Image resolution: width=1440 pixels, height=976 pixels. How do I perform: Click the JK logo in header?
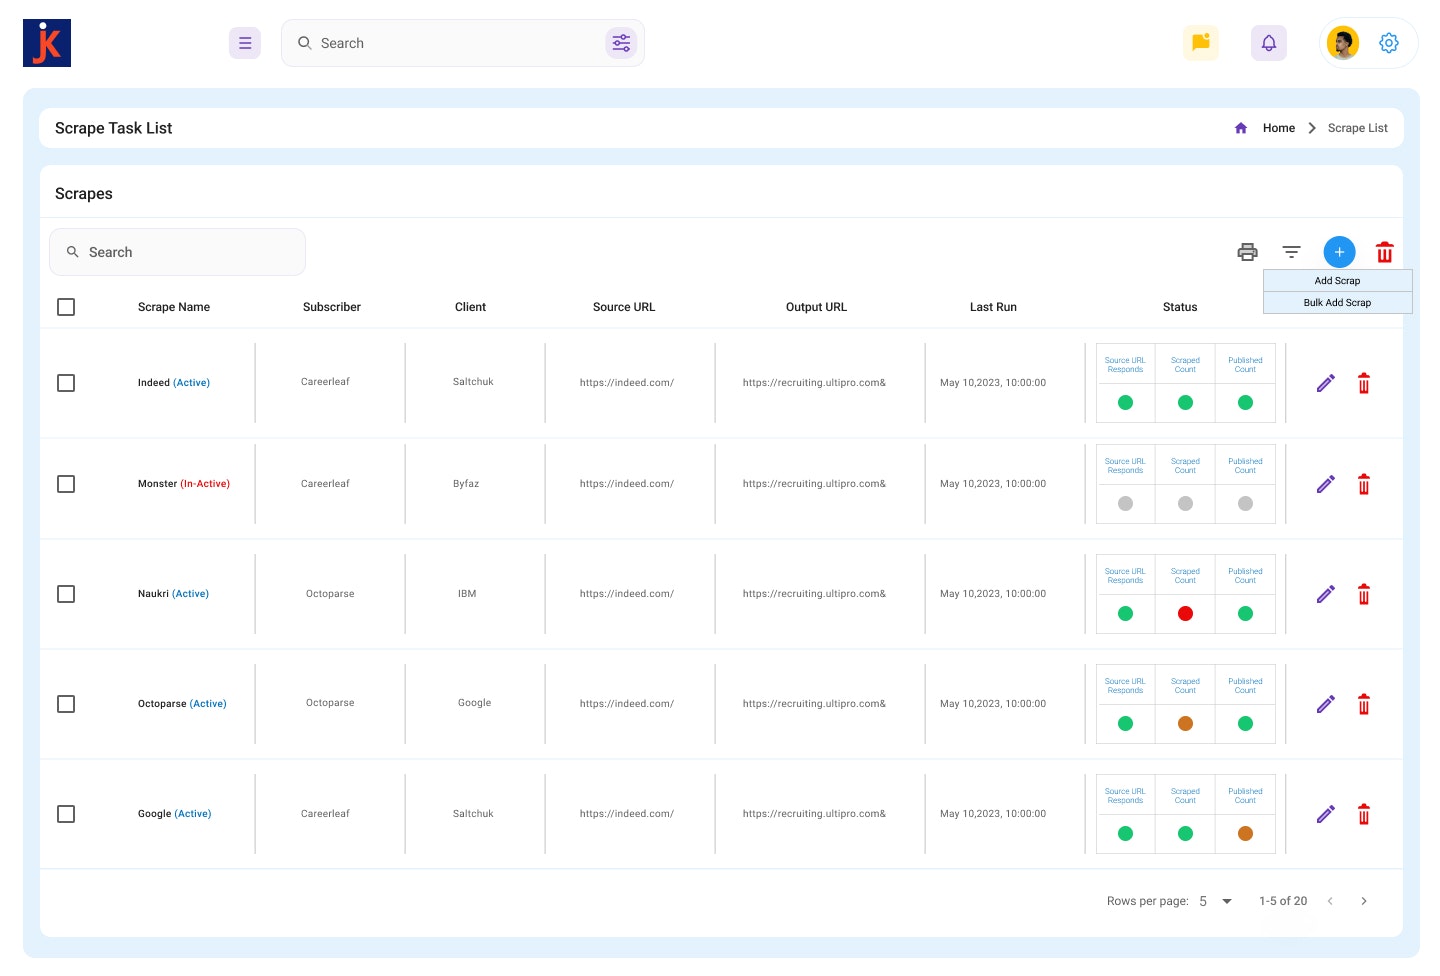click(47, 43)
